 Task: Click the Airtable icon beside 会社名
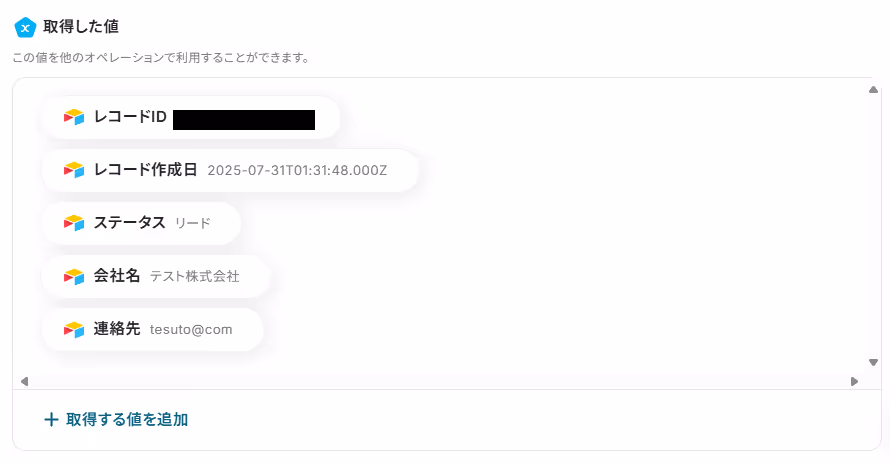click(x=74, y=276)
